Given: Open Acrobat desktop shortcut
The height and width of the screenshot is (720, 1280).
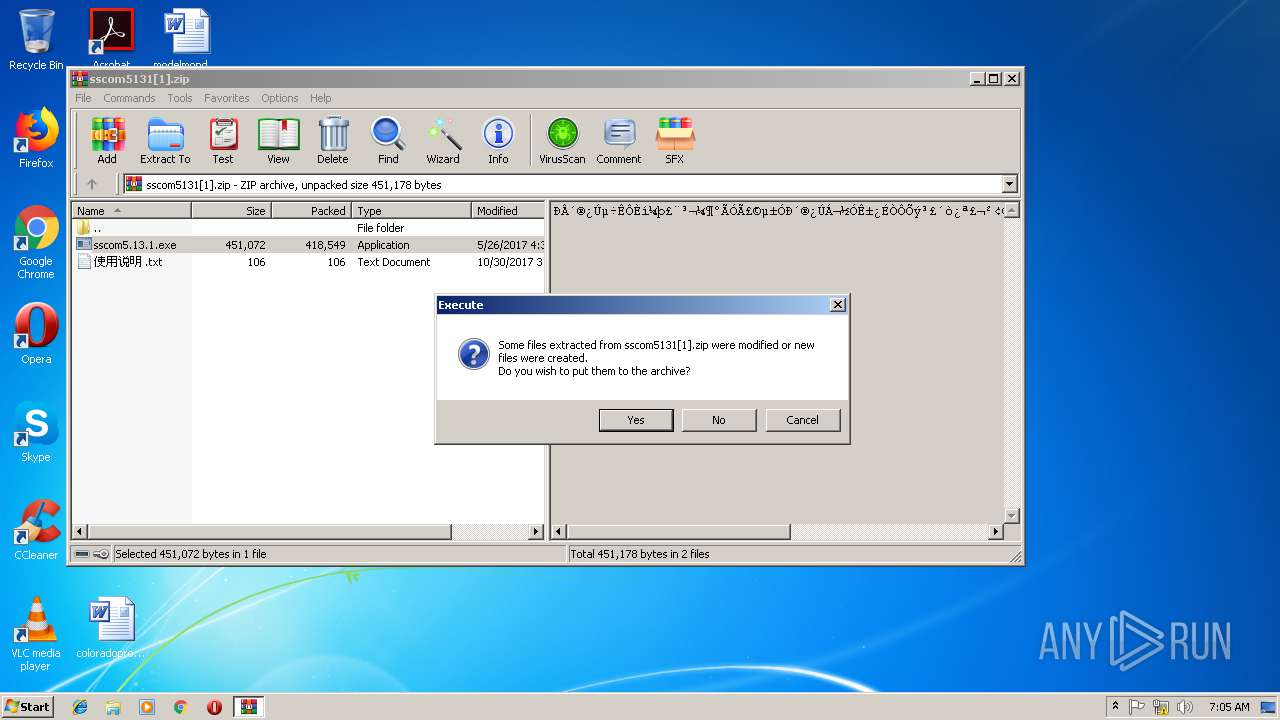Looking at the screenshot, I should pos(111,38).
